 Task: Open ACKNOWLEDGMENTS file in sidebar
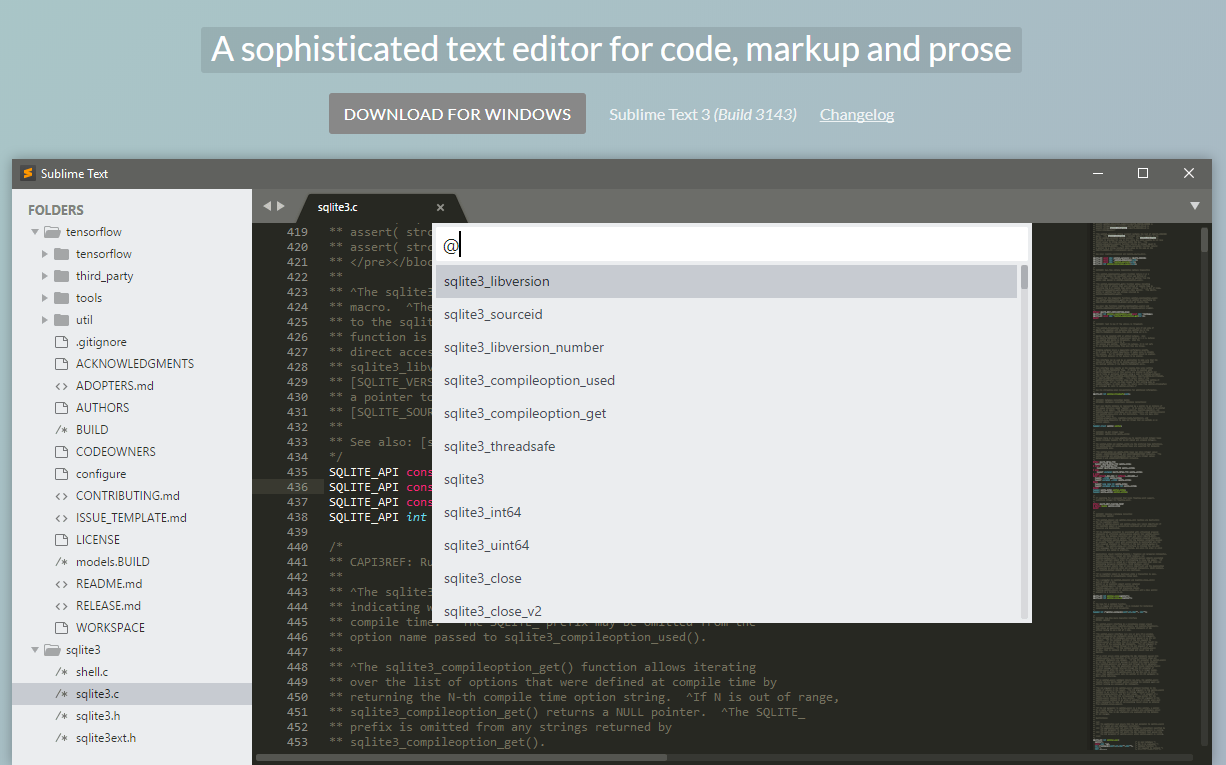[135, 364]
